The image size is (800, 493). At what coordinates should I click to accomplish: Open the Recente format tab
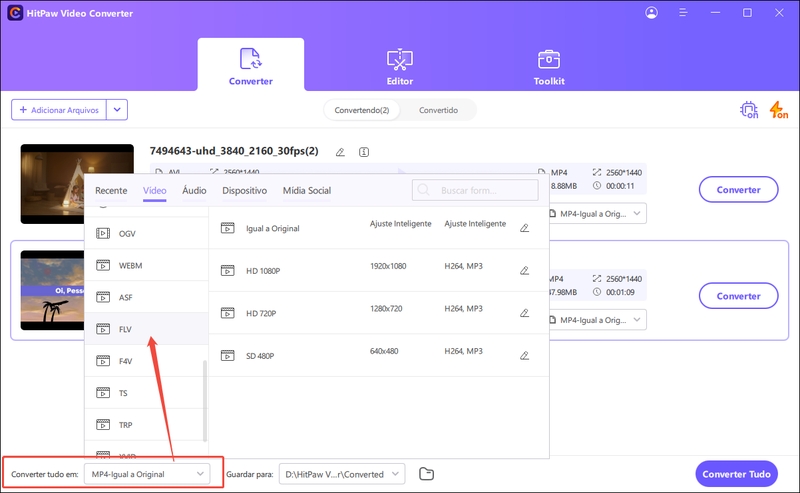point(111,190)
